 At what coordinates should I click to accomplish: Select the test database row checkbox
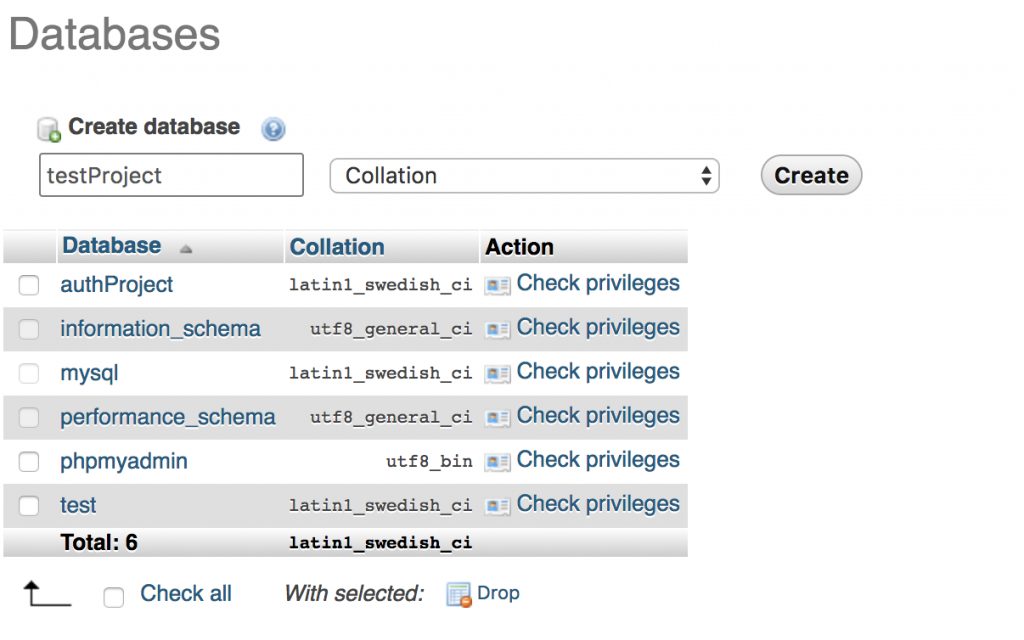point(28,505)
